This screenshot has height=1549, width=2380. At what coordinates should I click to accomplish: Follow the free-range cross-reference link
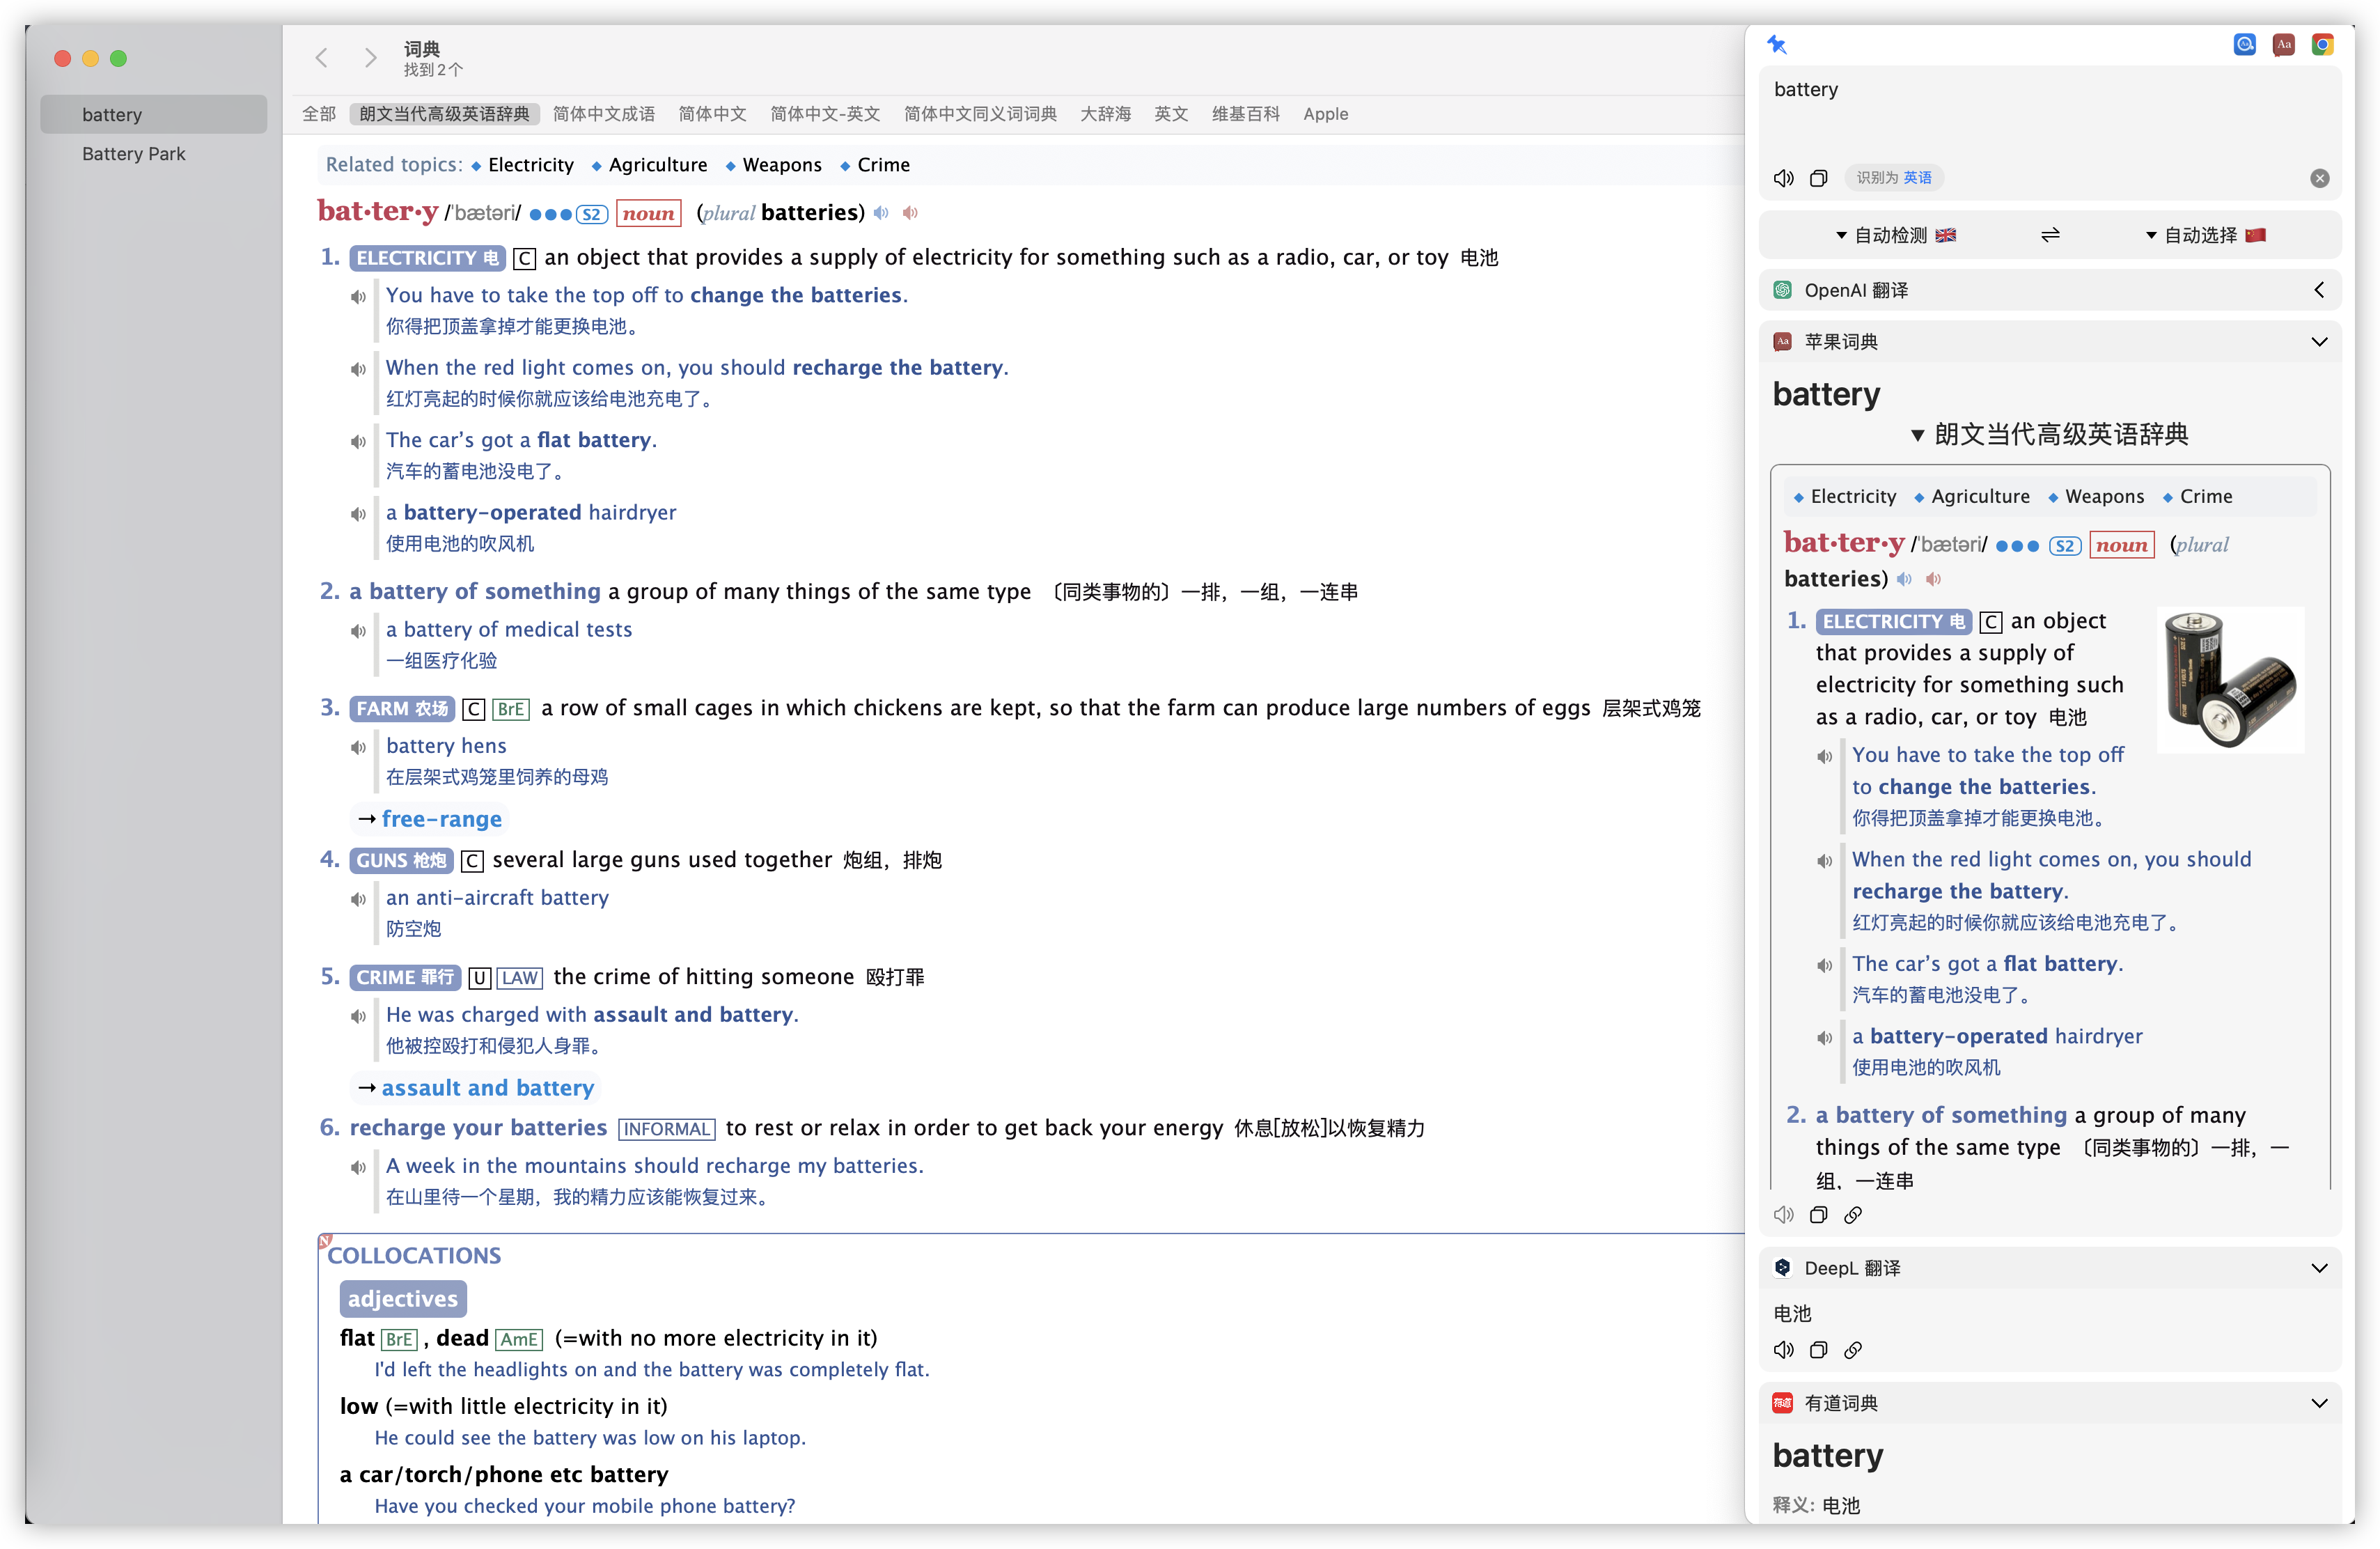coord(441,819)
